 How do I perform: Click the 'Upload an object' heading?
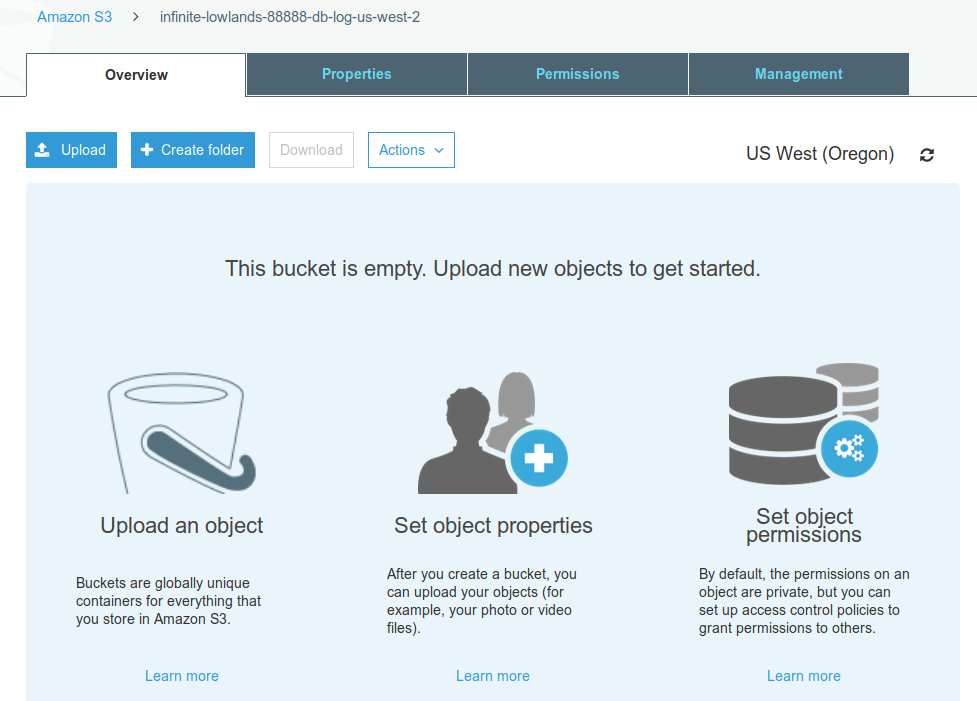tap(182, 526)
